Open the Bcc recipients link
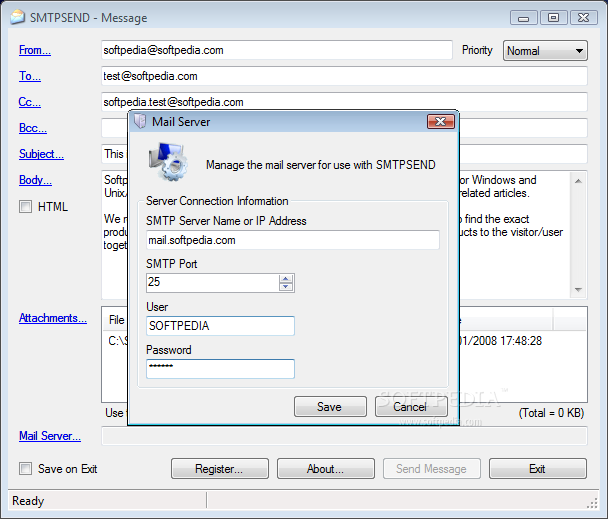The height and width of the screenshot is (519, 608). point(33,128)
